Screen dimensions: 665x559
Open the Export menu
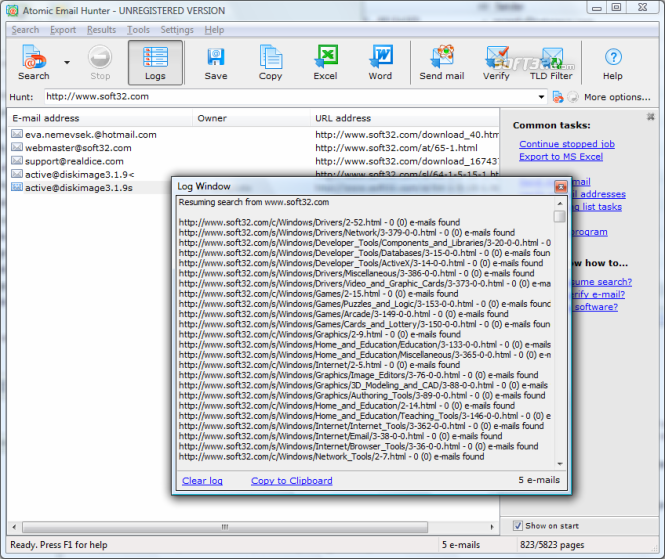[x=63, y=30]
